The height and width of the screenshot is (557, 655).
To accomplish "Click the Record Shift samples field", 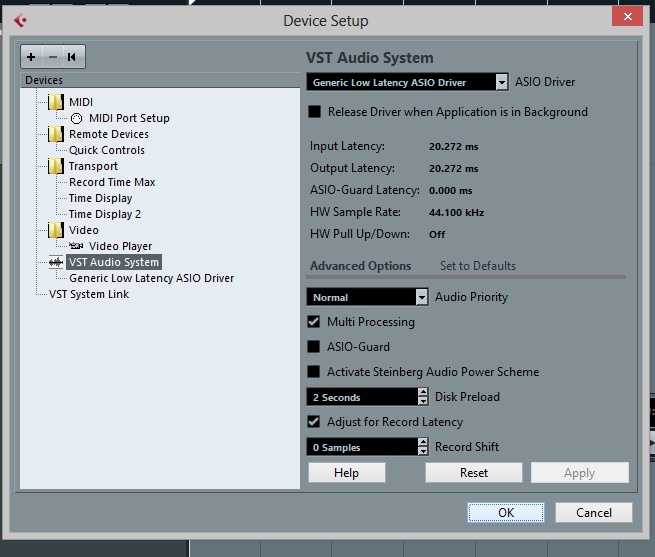I will (360, 447).
